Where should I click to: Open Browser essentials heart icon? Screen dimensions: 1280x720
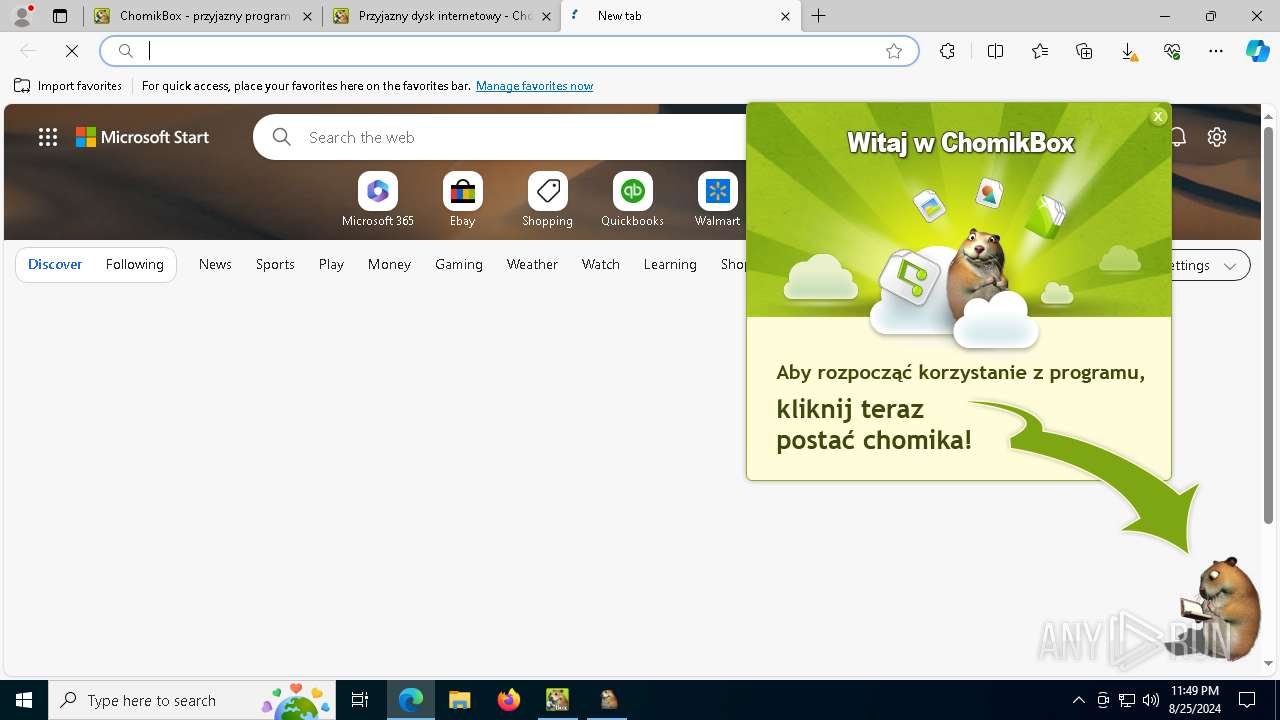(x=1172, y=51)
